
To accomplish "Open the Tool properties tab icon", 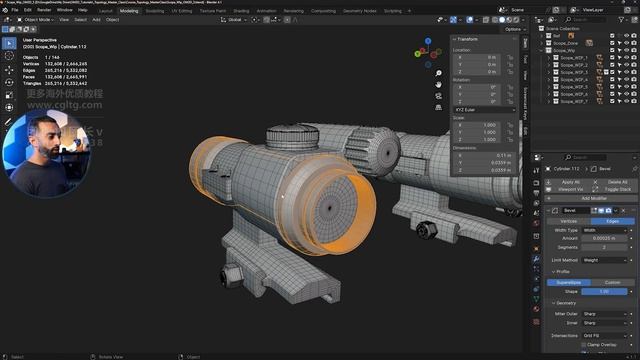I will coord(536,170).
